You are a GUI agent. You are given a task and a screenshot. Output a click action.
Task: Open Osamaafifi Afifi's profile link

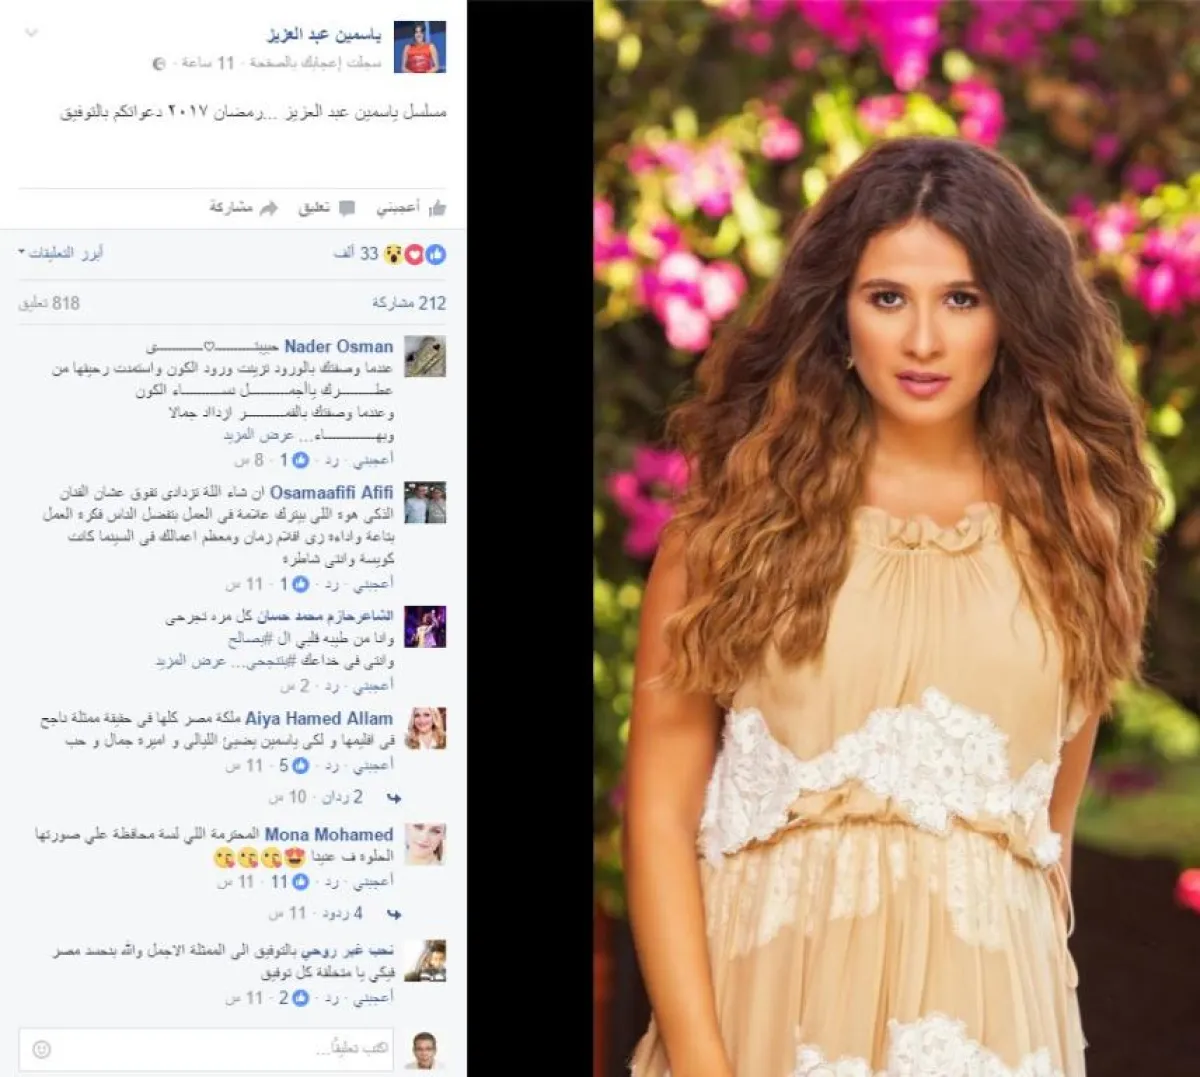331,492
